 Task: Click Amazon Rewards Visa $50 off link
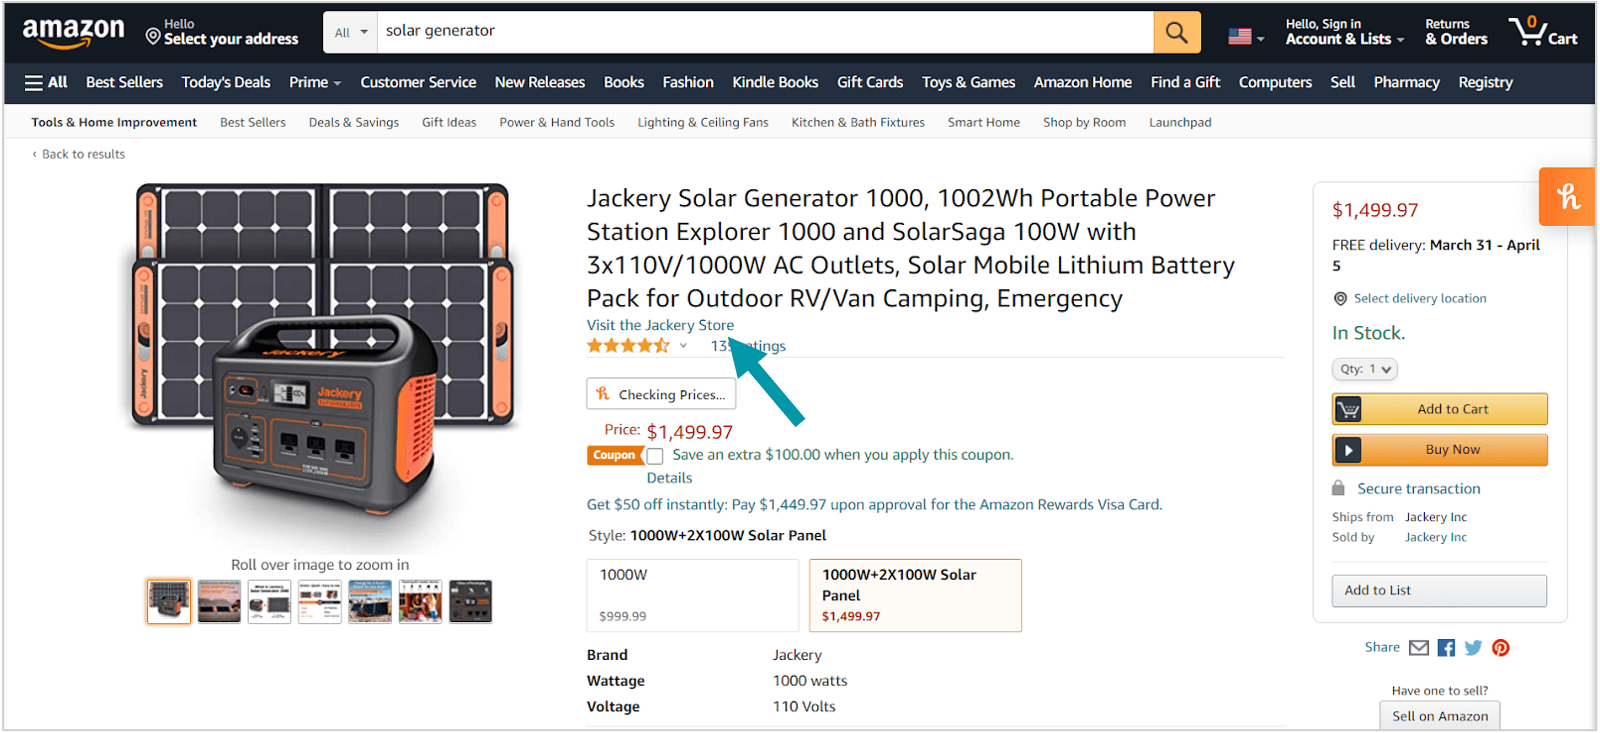pyautogui.click(x=874, y=505)
